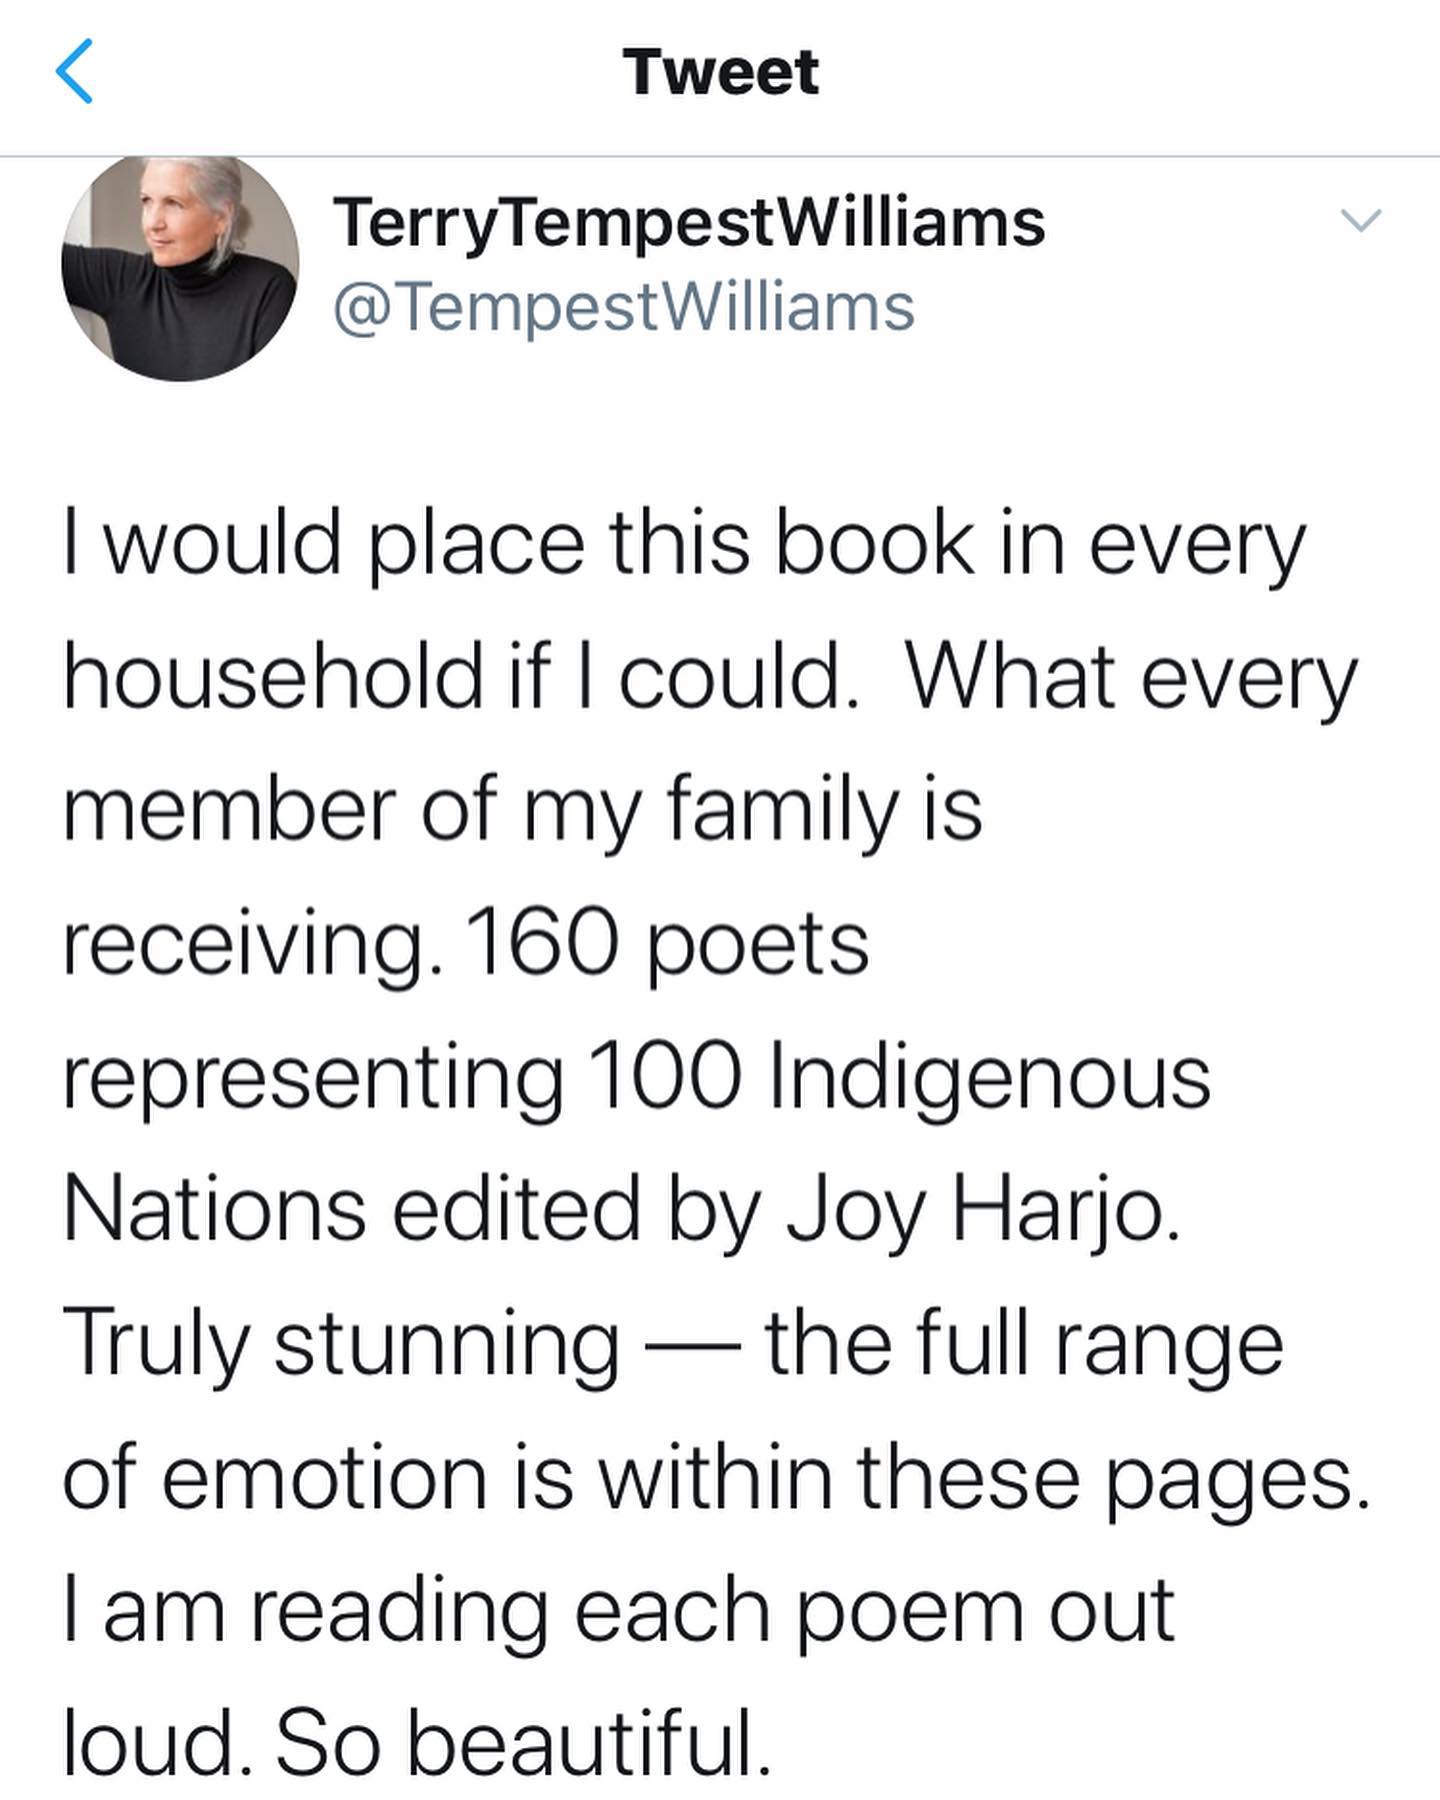Viewport: 1440px width, 1800px height.
Task: Click the phrase "Nations edited by"
Action: tap(413, 1209)
